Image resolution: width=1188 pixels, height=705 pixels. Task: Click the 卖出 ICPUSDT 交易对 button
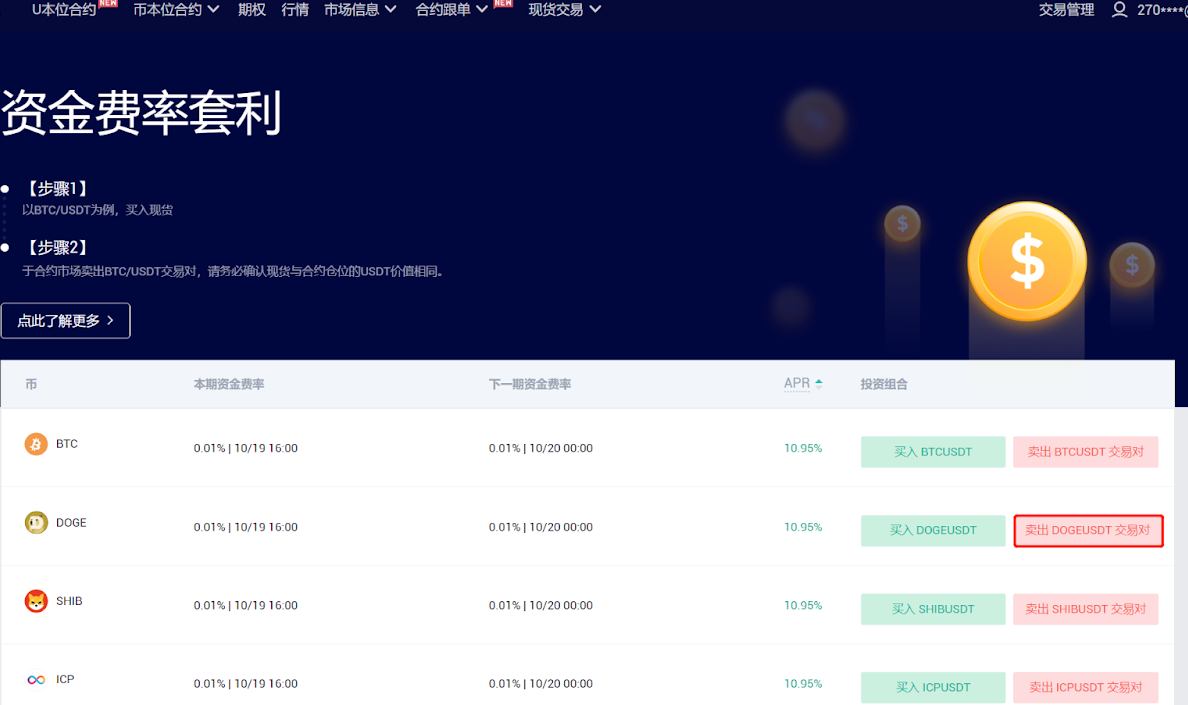(x=1085, y=688)
